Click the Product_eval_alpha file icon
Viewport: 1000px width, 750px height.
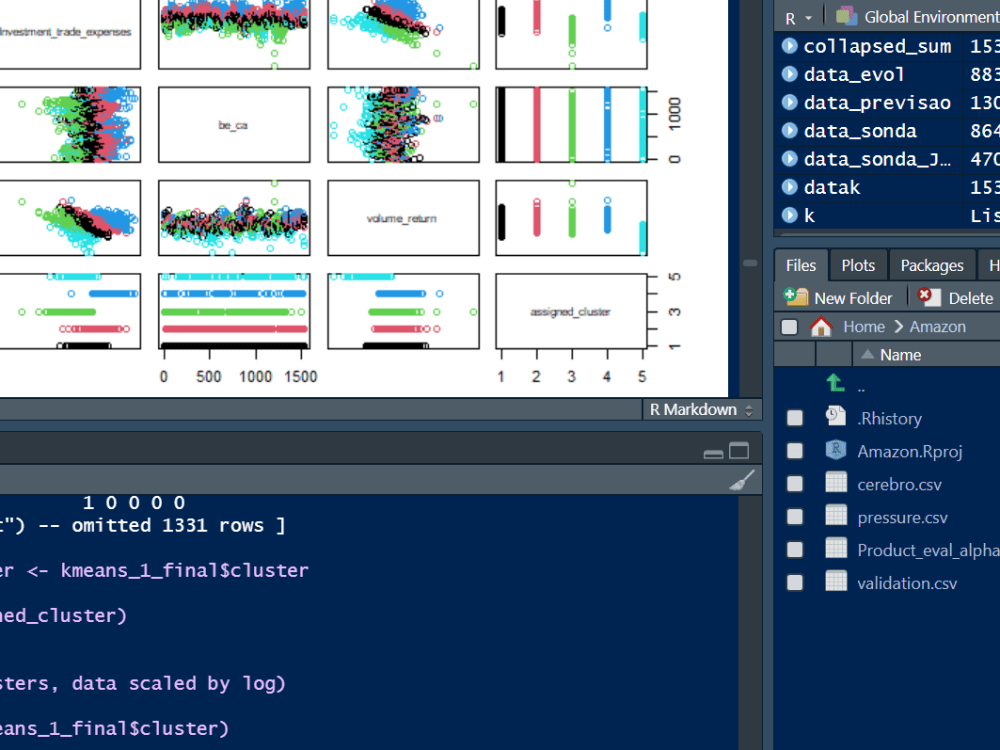834,549
